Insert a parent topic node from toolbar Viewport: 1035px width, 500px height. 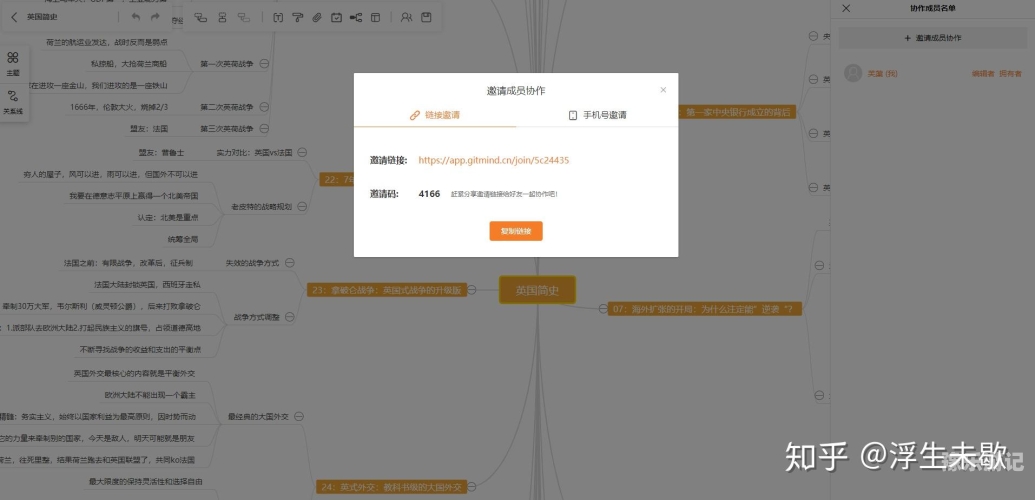[x=244, y=18]
